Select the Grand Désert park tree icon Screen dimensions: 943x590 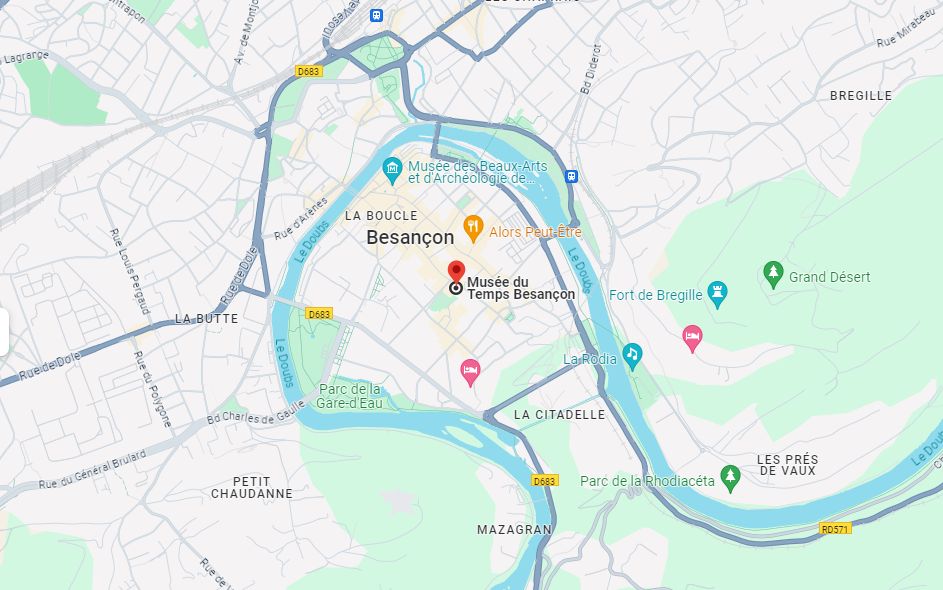[773, 275]
